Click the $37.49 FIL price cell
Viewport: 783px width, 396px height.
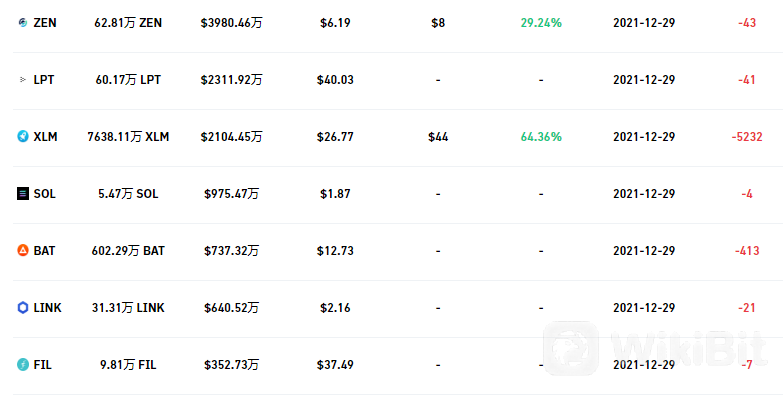pyautogui.click(x=335, y=365)
